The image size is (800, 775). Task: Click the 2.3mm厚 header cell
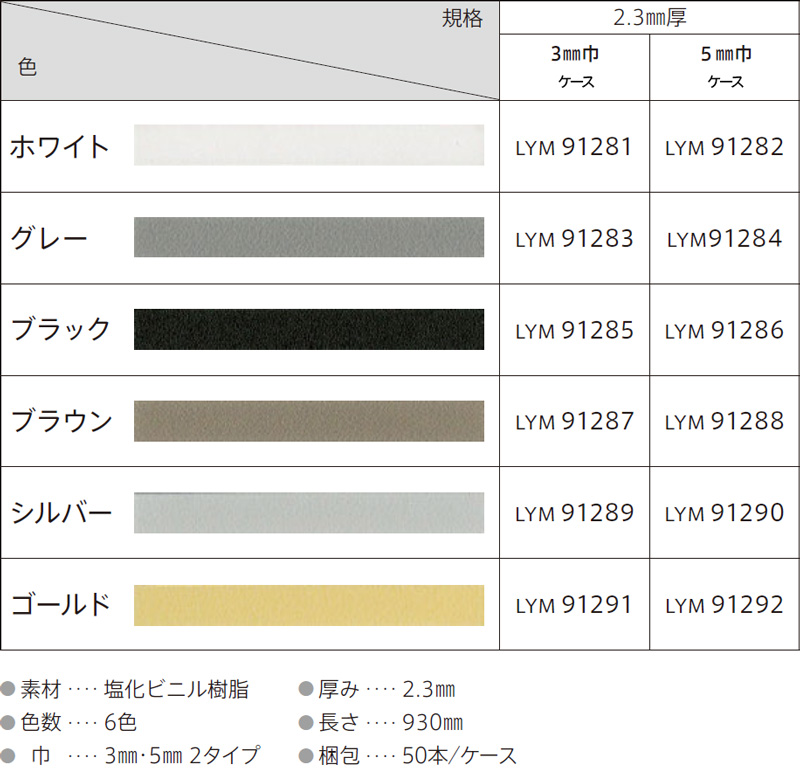pos(649,18)
